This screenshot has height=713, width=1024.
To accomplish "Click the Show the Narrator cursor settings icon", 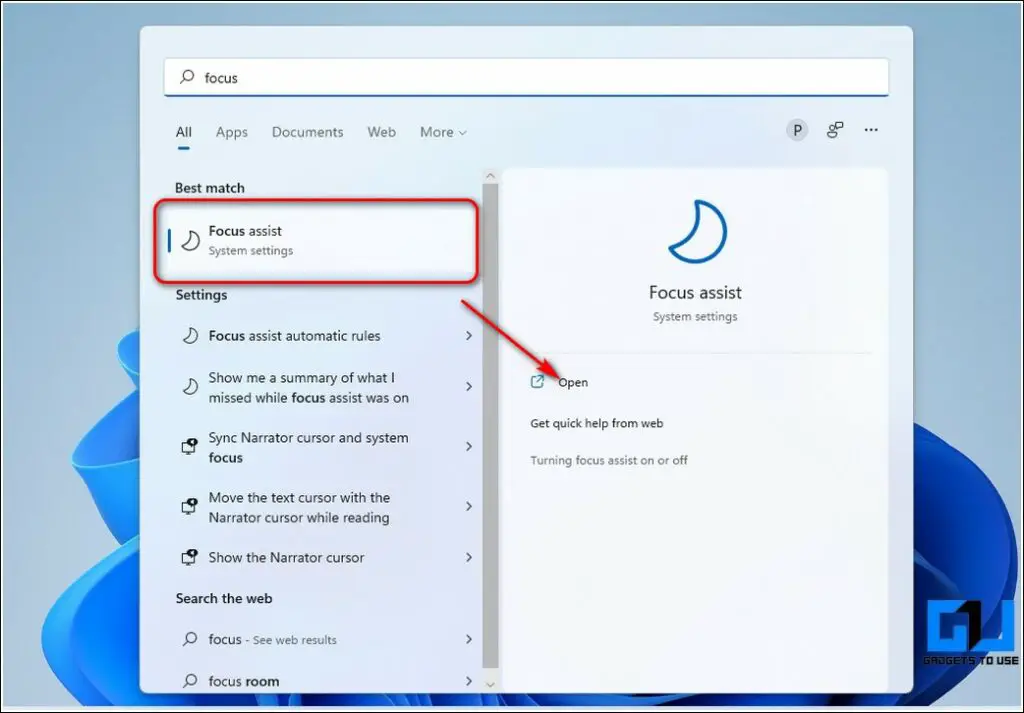I will pos(189,558).
